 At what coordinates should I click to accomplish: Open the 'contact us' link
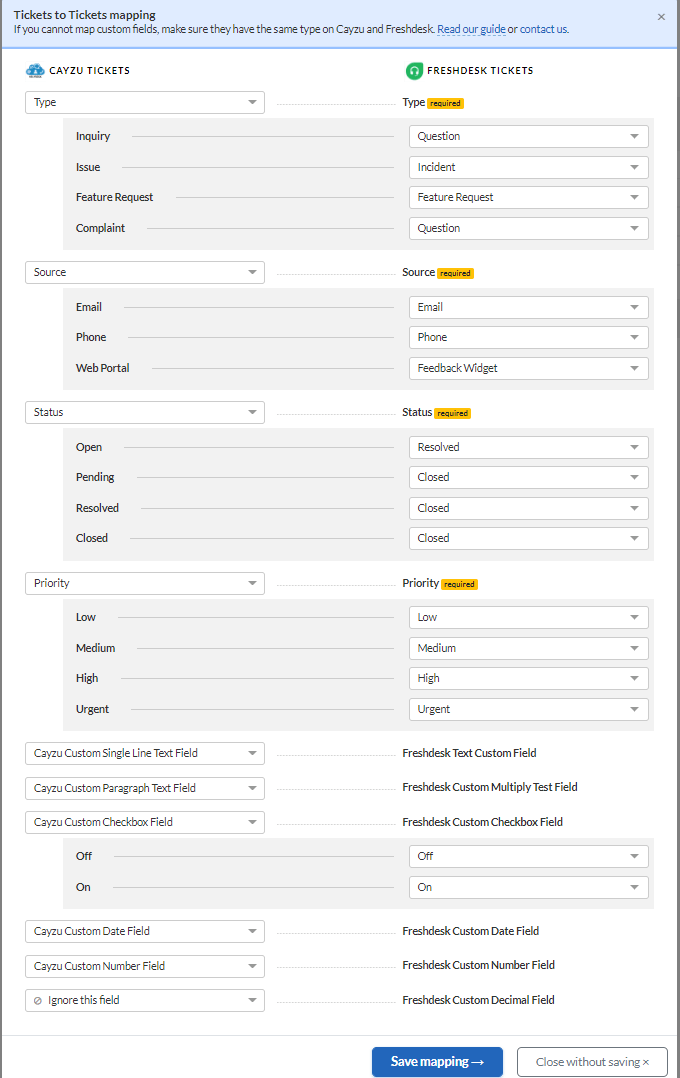[x=543, y=29]
